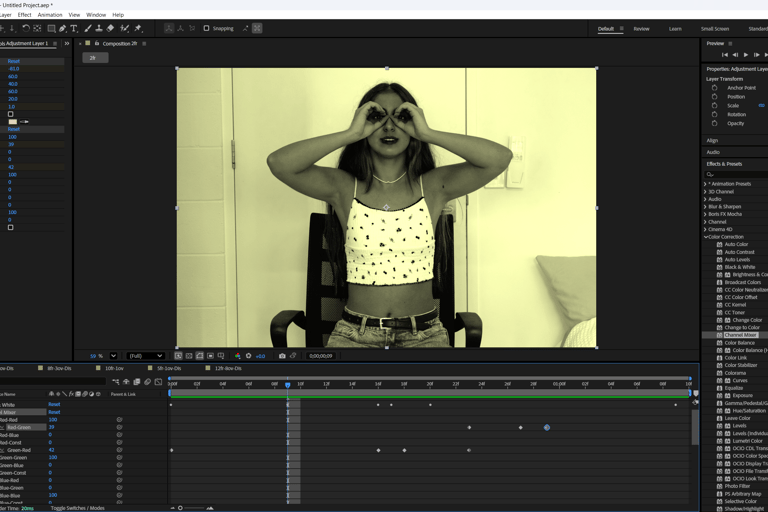This screenshot has width=768, height=512.
Task: Open the magnification ratio dropdown
Action: coord(113,356)
